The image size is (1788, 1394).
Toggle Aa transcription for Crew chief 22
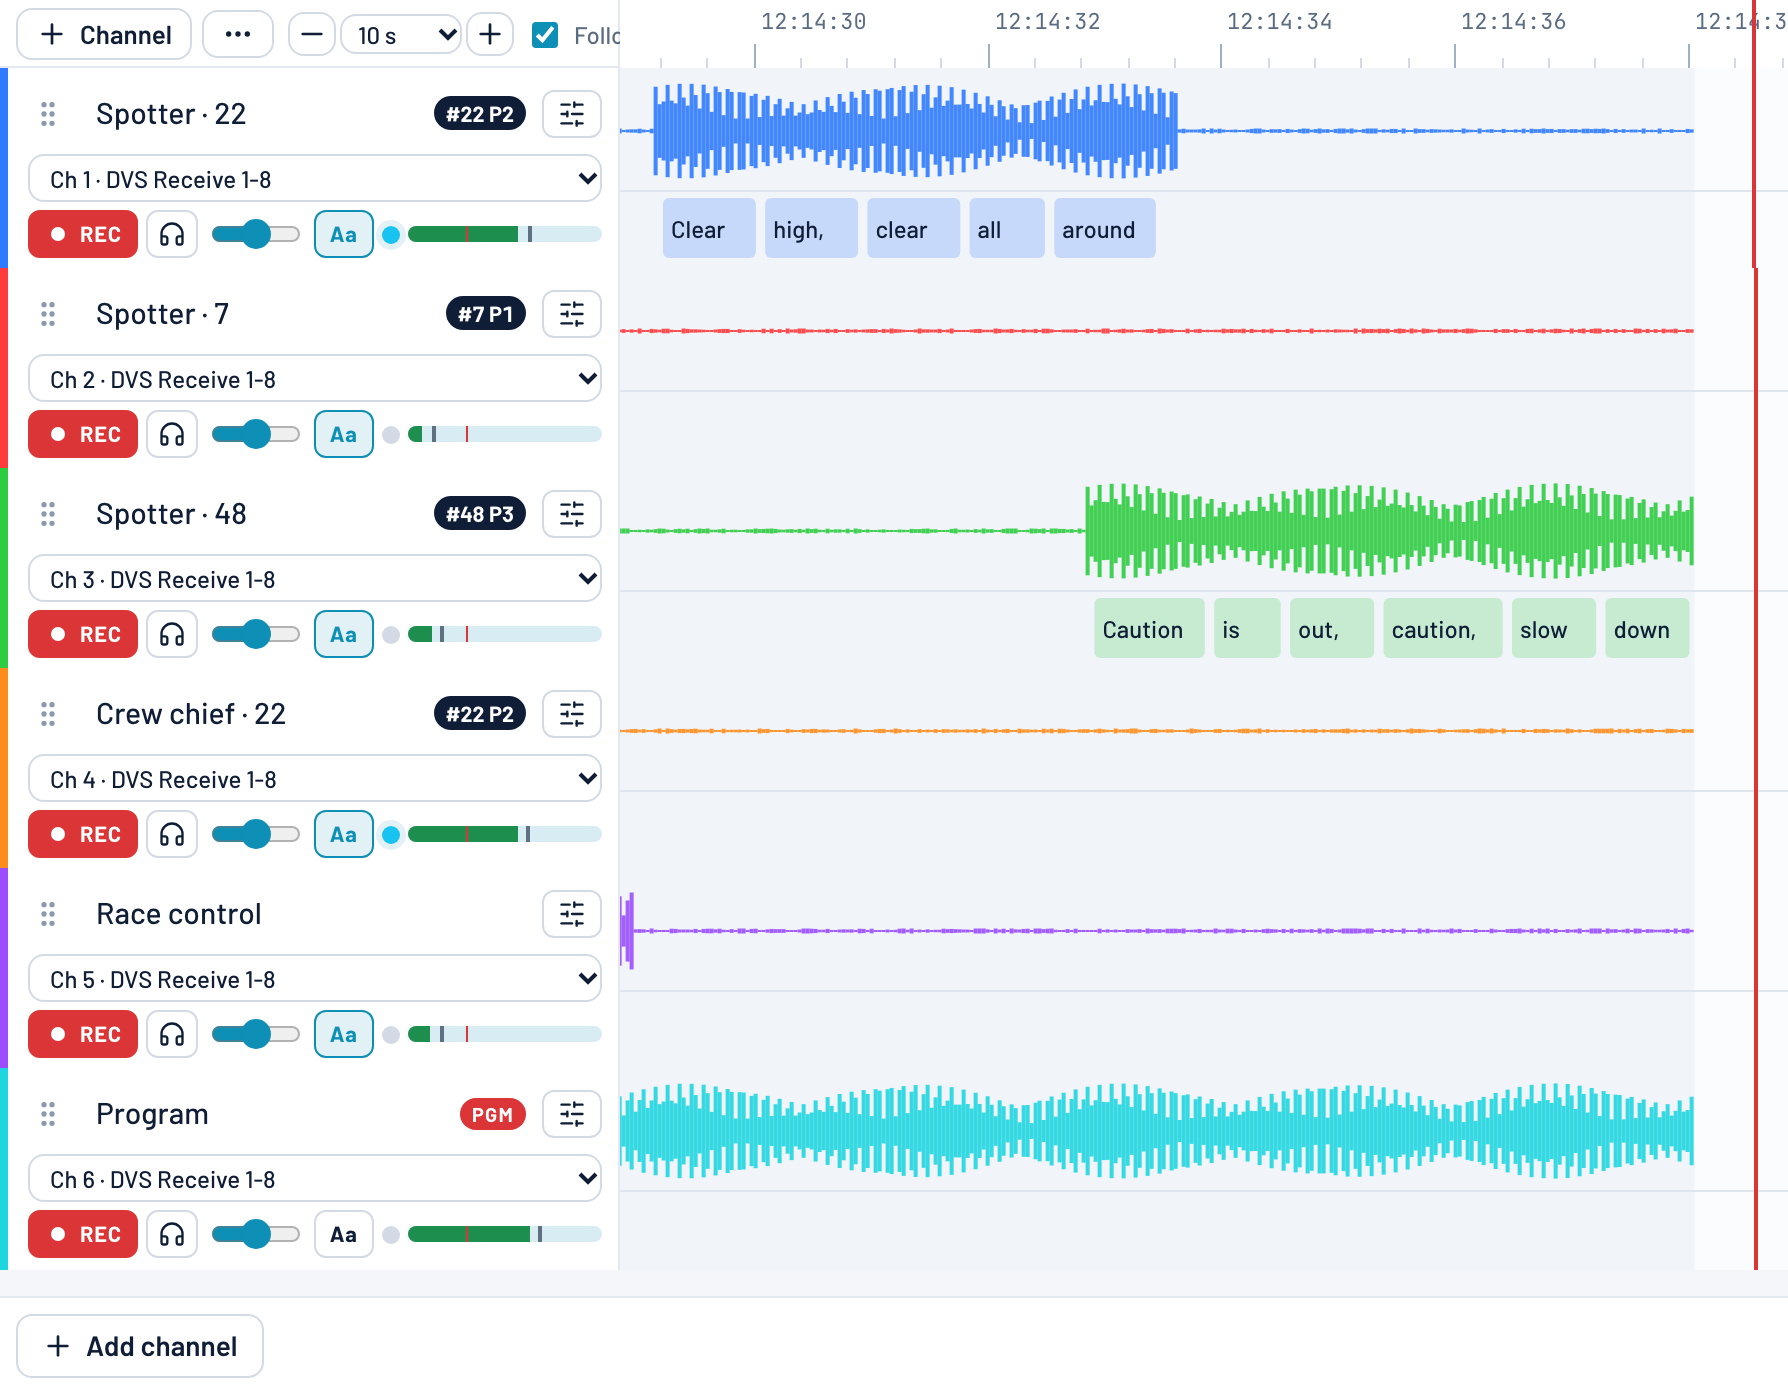pyautogui.click(x=344, y=834)
